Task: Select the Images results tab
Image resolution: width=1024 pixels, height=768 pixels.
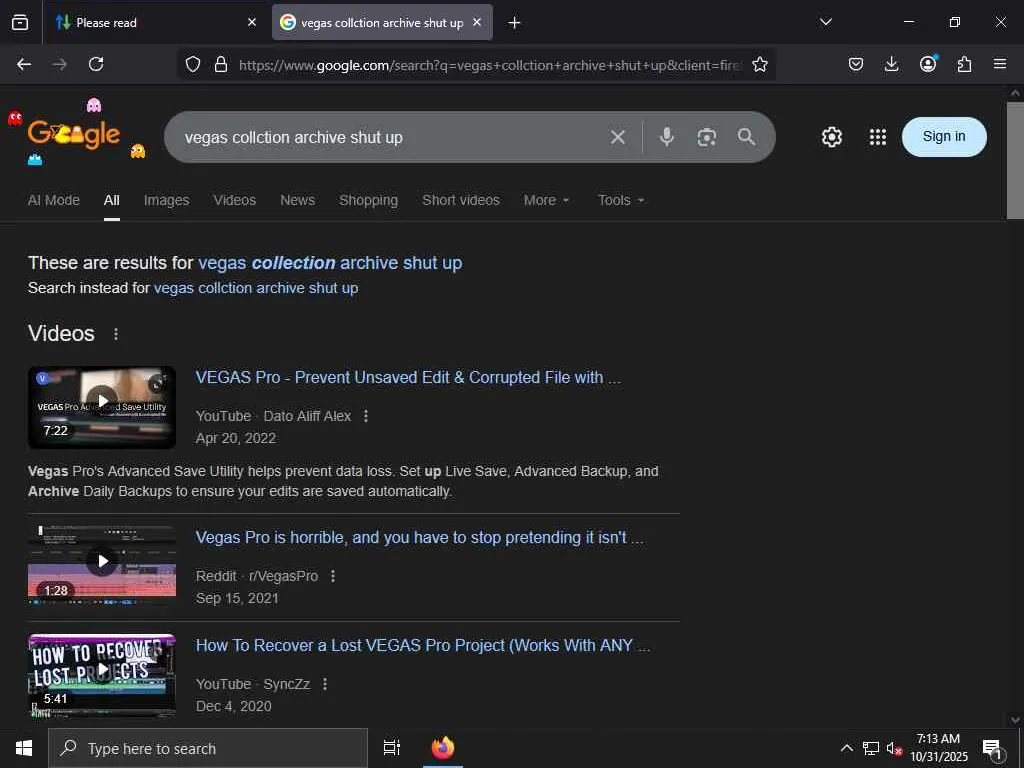Action: pos(167,200)
